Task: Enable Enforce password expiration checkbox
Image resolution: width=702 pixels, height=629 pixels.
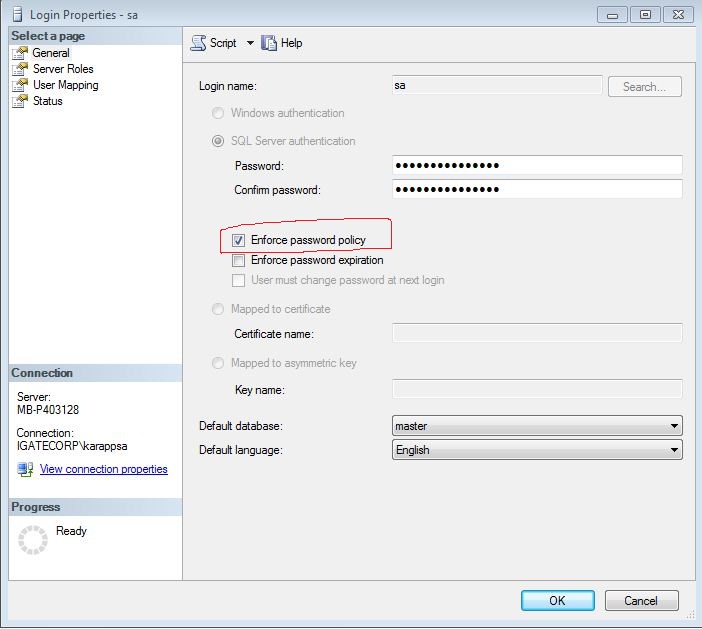Action: tap(238, 260)
